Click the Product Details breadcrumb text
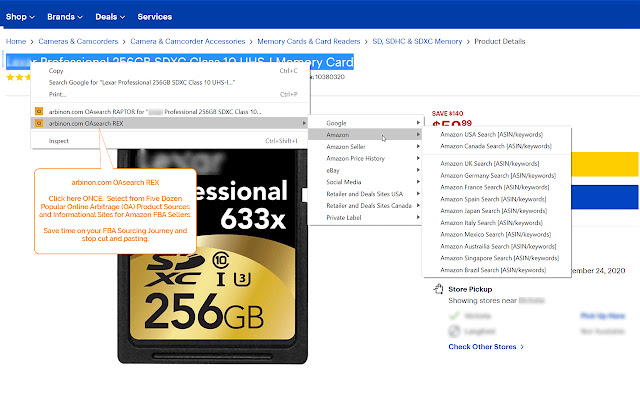 click(500, 41)
